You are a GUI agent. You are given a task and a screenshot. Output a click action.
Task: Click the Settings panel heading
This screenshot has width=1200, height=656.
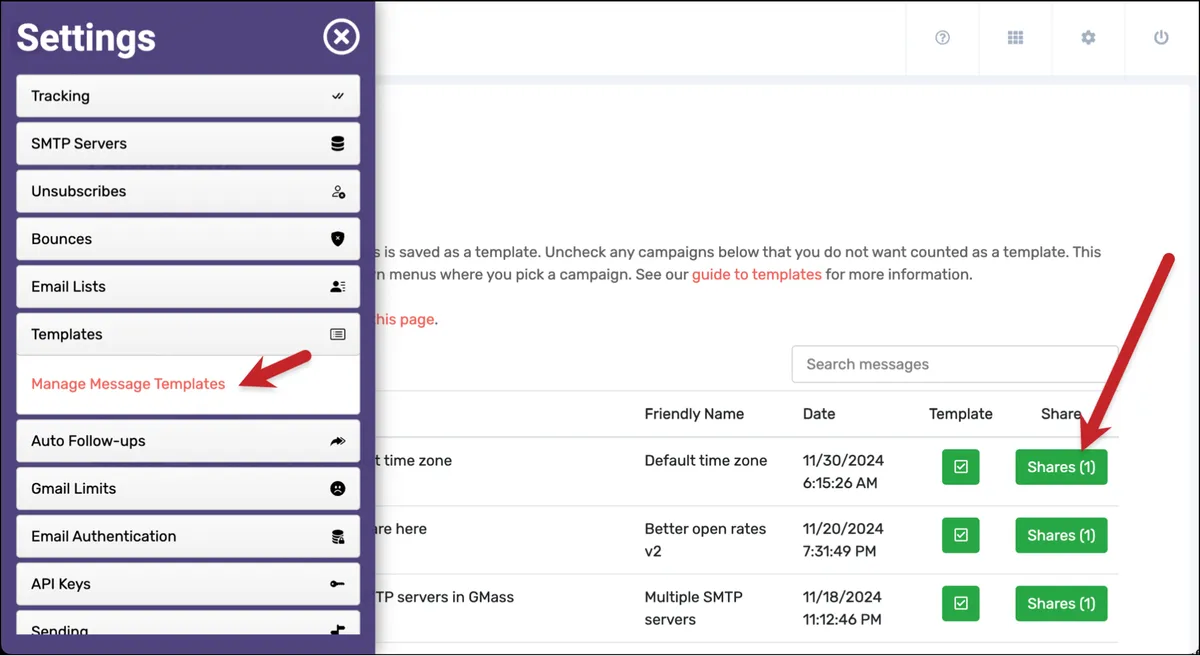pos(86,38)
